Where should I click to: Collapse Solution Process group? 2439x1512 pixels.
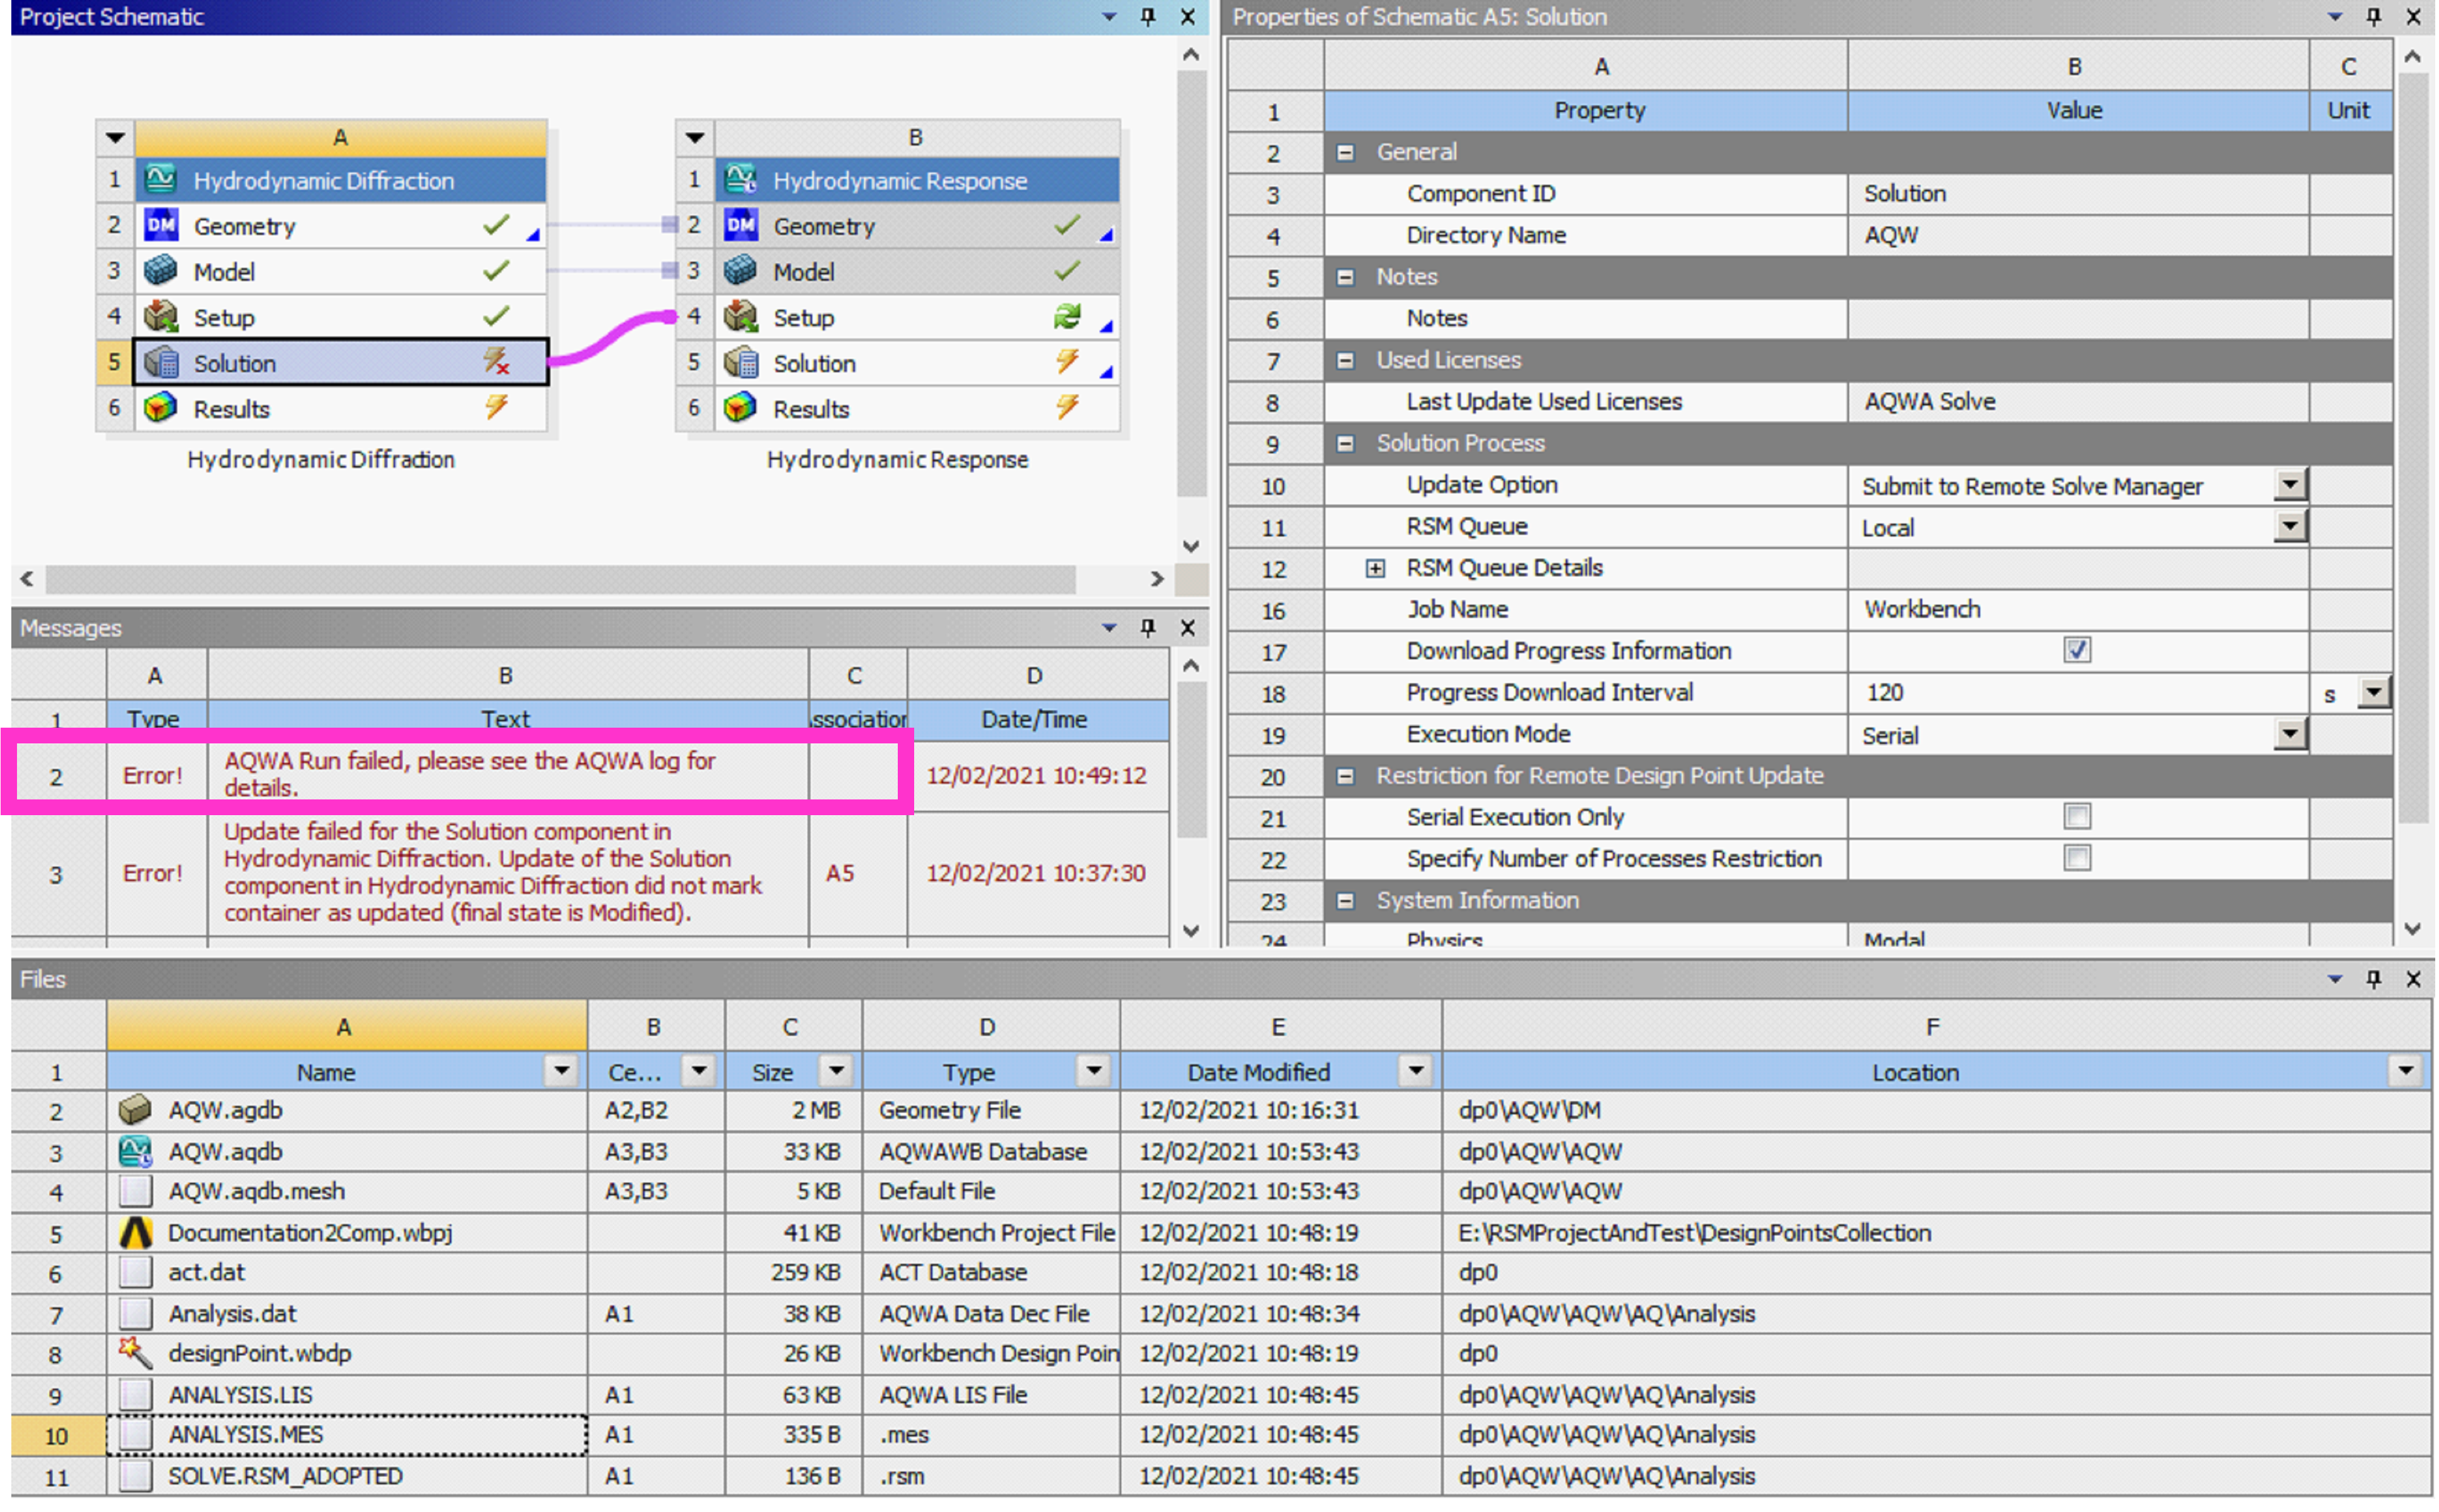(1346, 443)
